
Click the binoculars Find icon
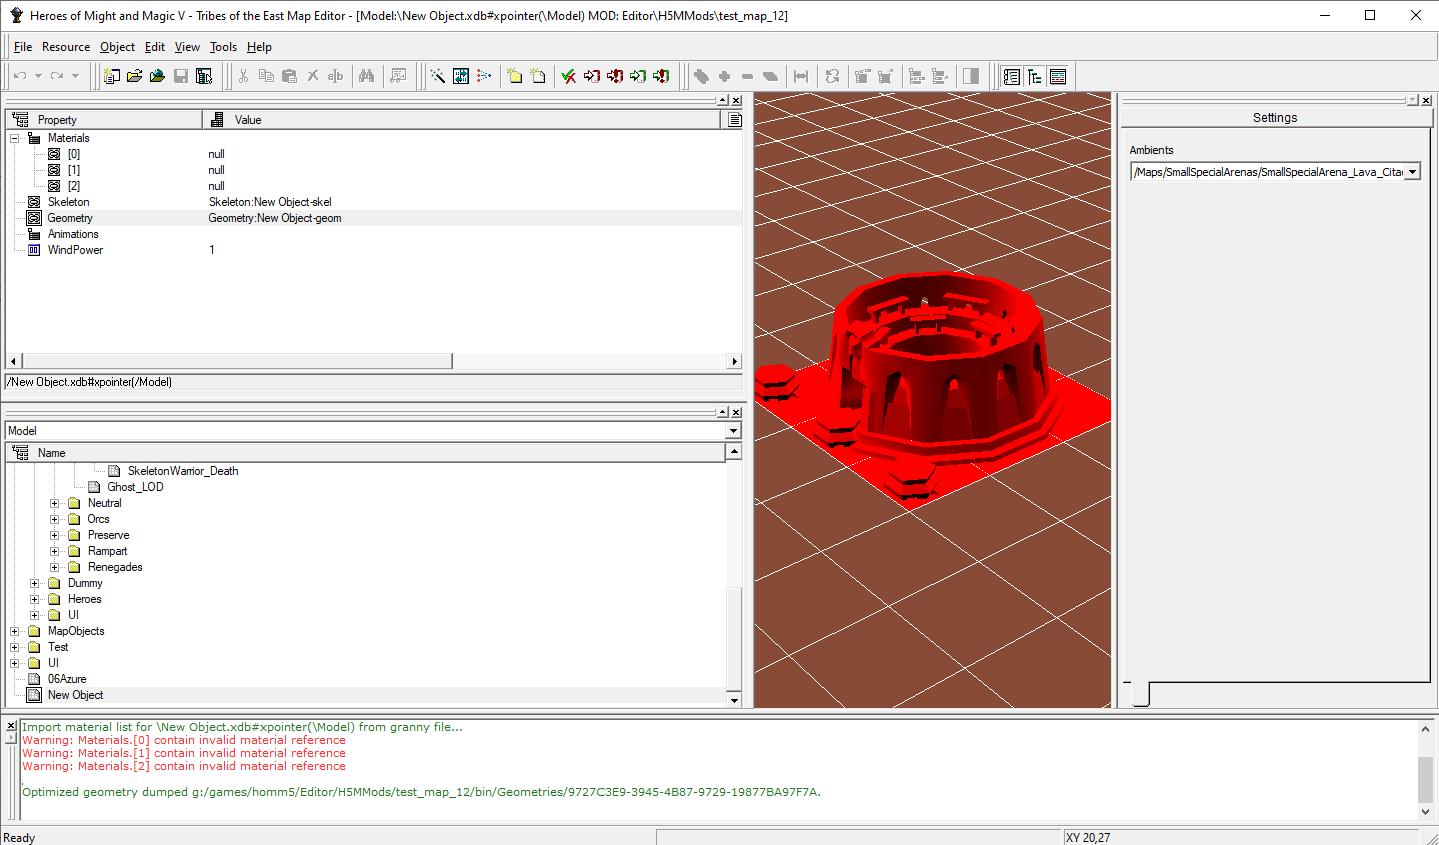[366, 76]
